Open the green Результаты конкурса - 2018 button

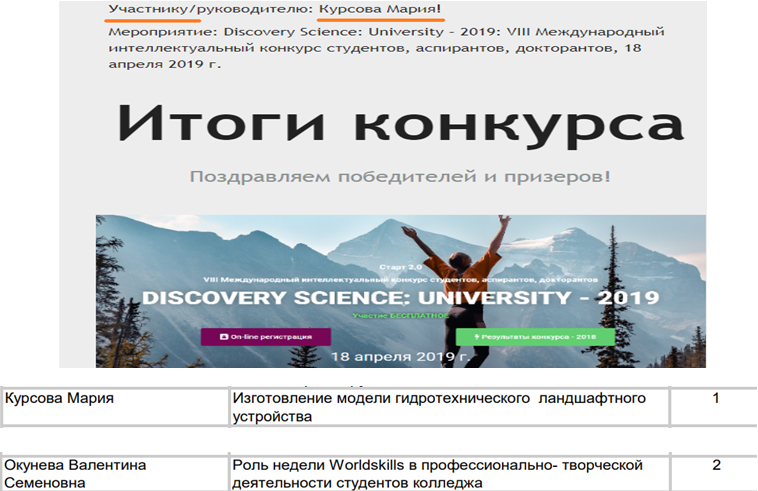tap(535, 337)
